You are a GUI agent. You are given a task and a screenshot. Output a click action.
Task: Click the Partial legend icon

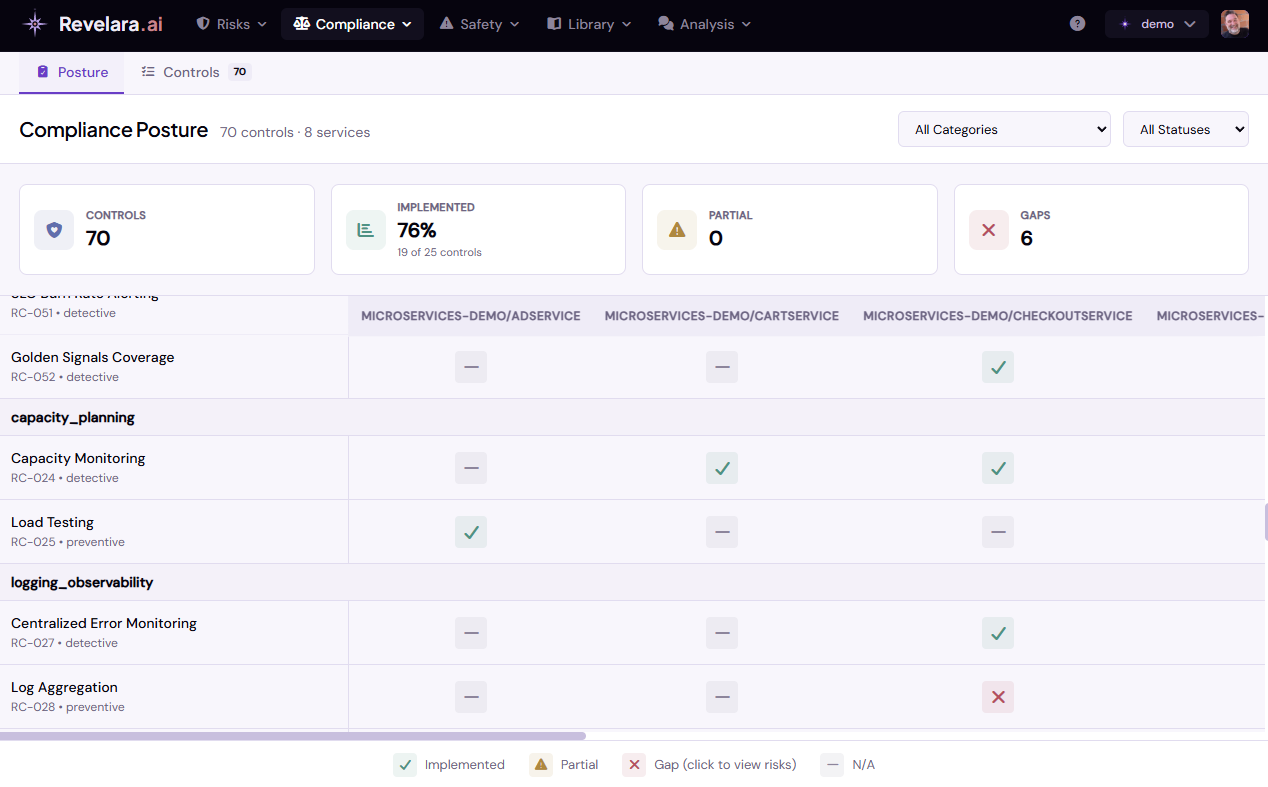click(x=541, y=765)
